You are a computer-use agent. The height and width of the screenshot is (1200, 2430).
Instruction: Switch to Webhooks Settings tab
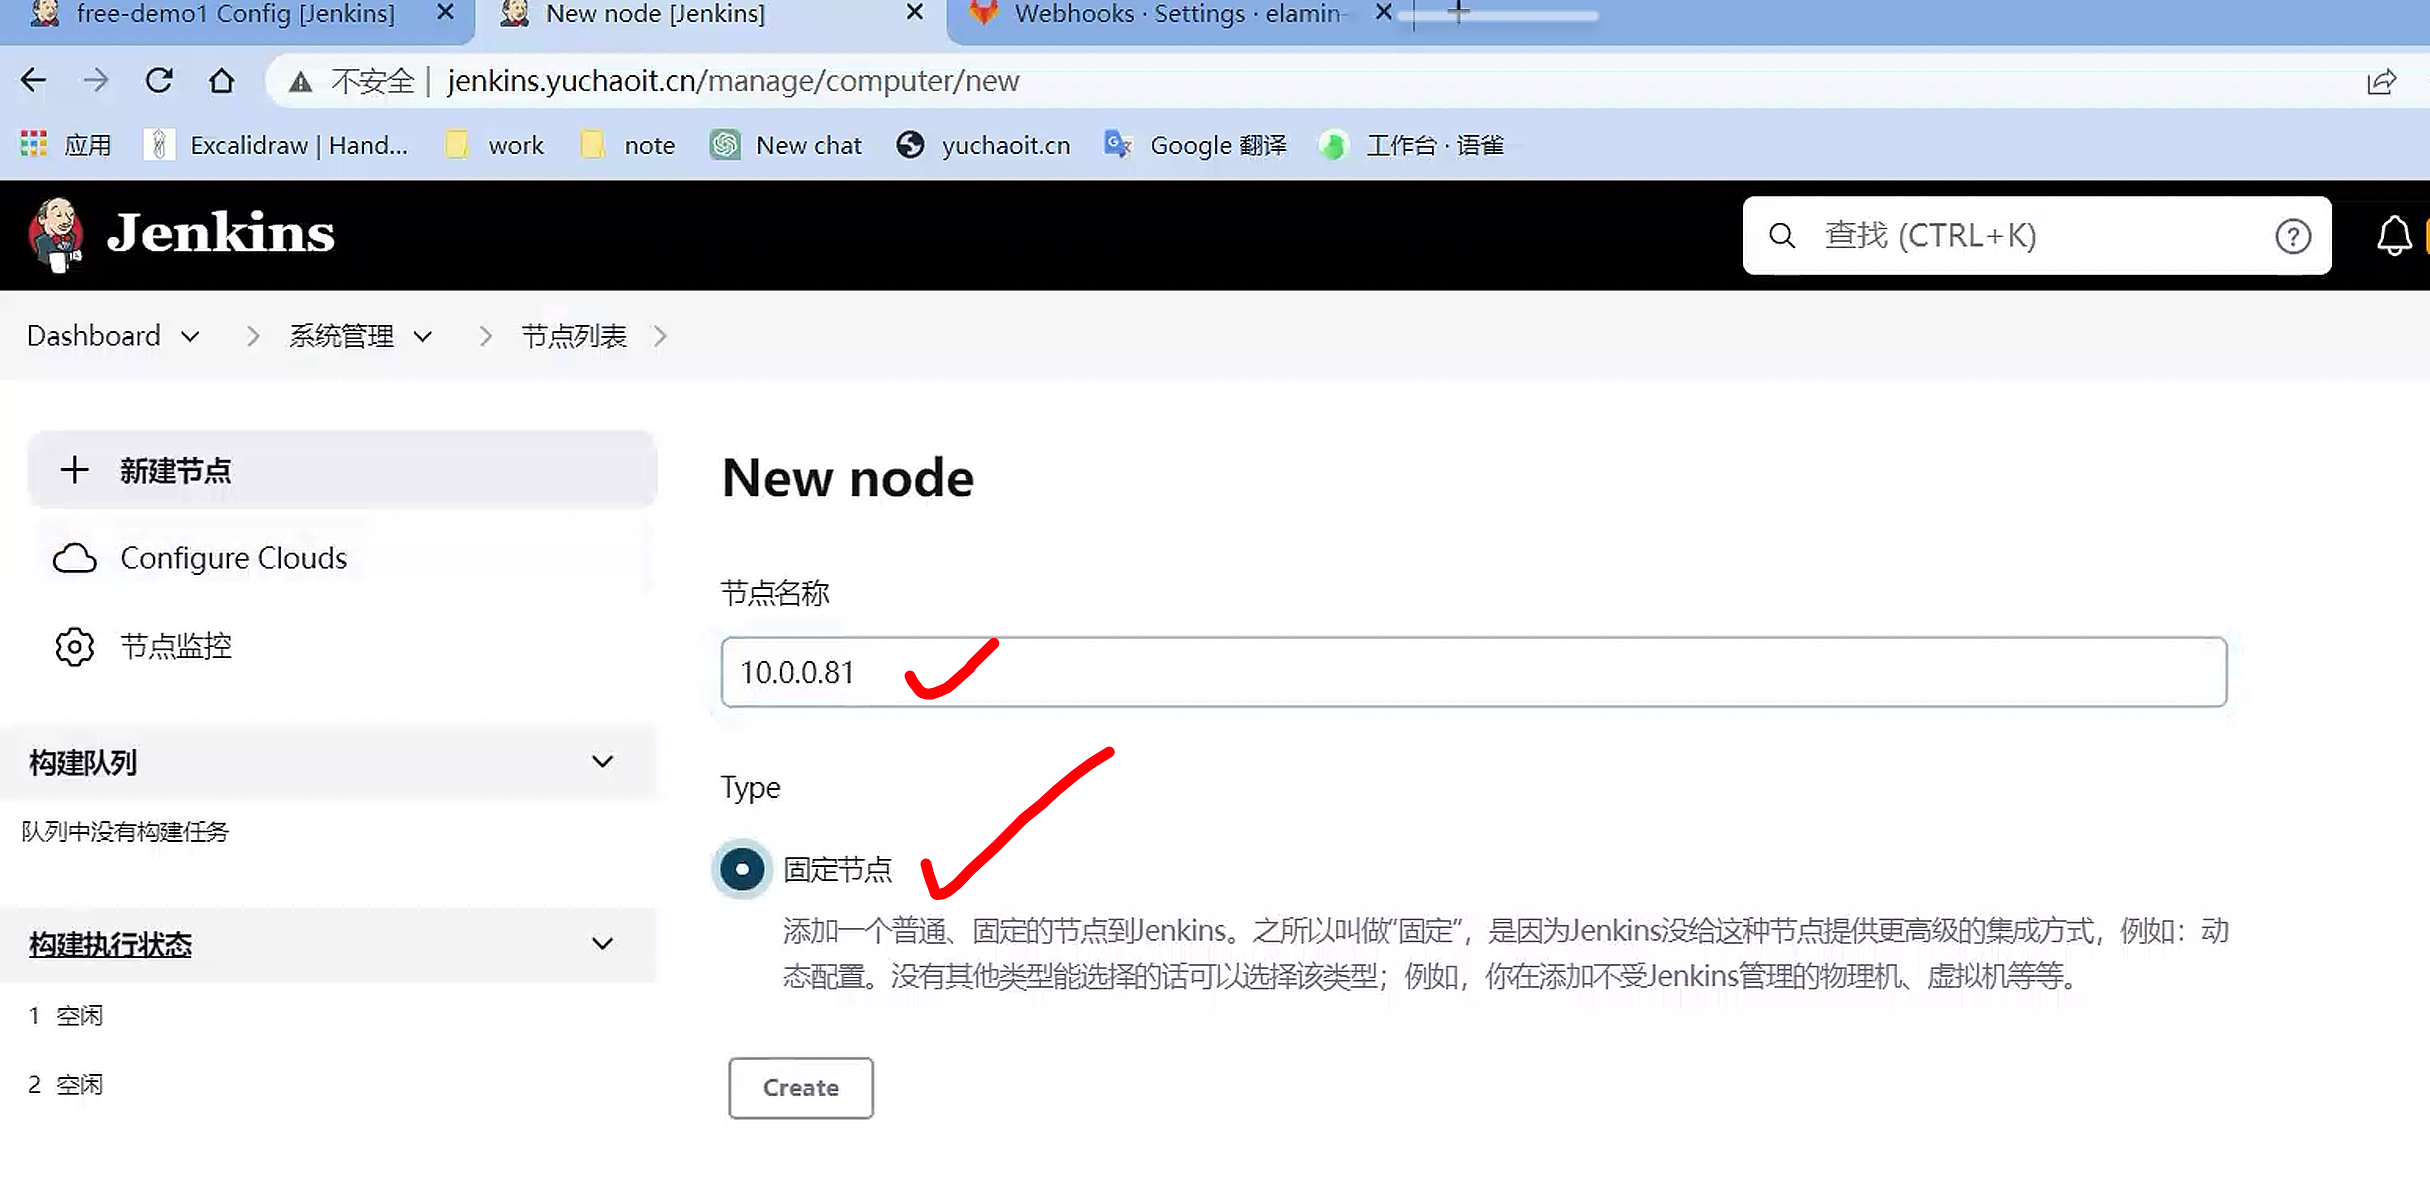(x=1175, y=14)
